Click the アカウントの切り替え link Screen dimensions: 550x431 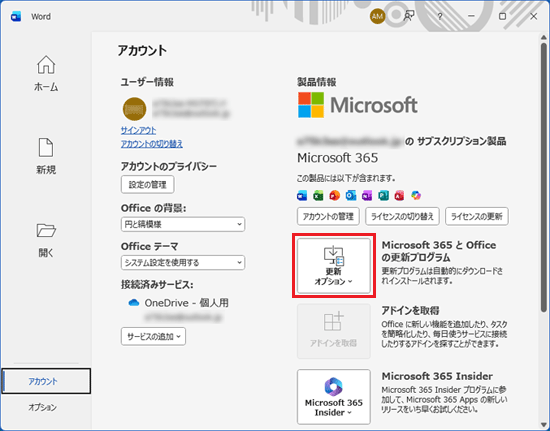point(152,144)
